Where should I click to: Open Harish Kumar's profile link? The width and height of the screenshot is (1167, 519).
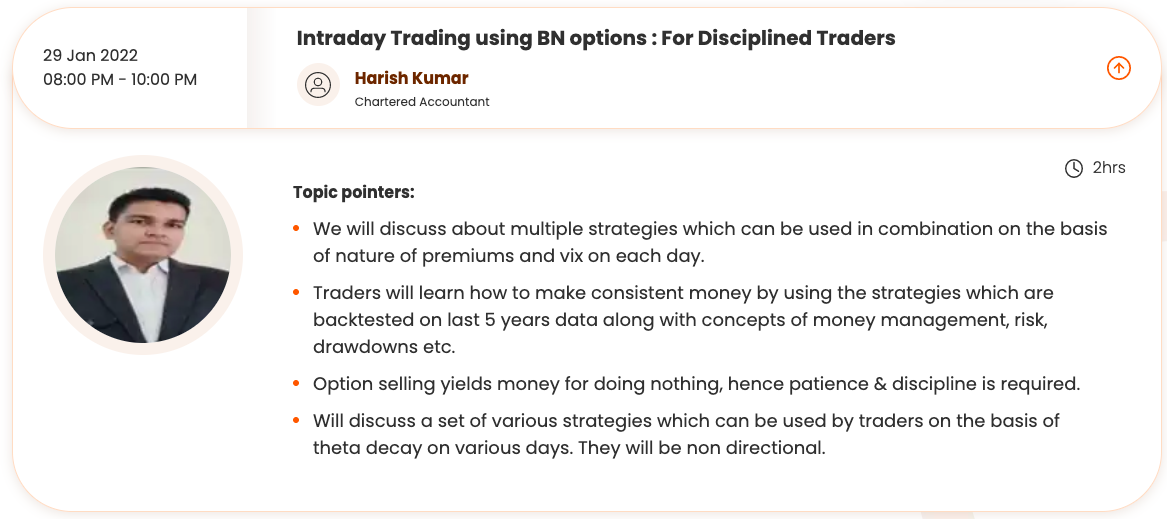[411, 78]
